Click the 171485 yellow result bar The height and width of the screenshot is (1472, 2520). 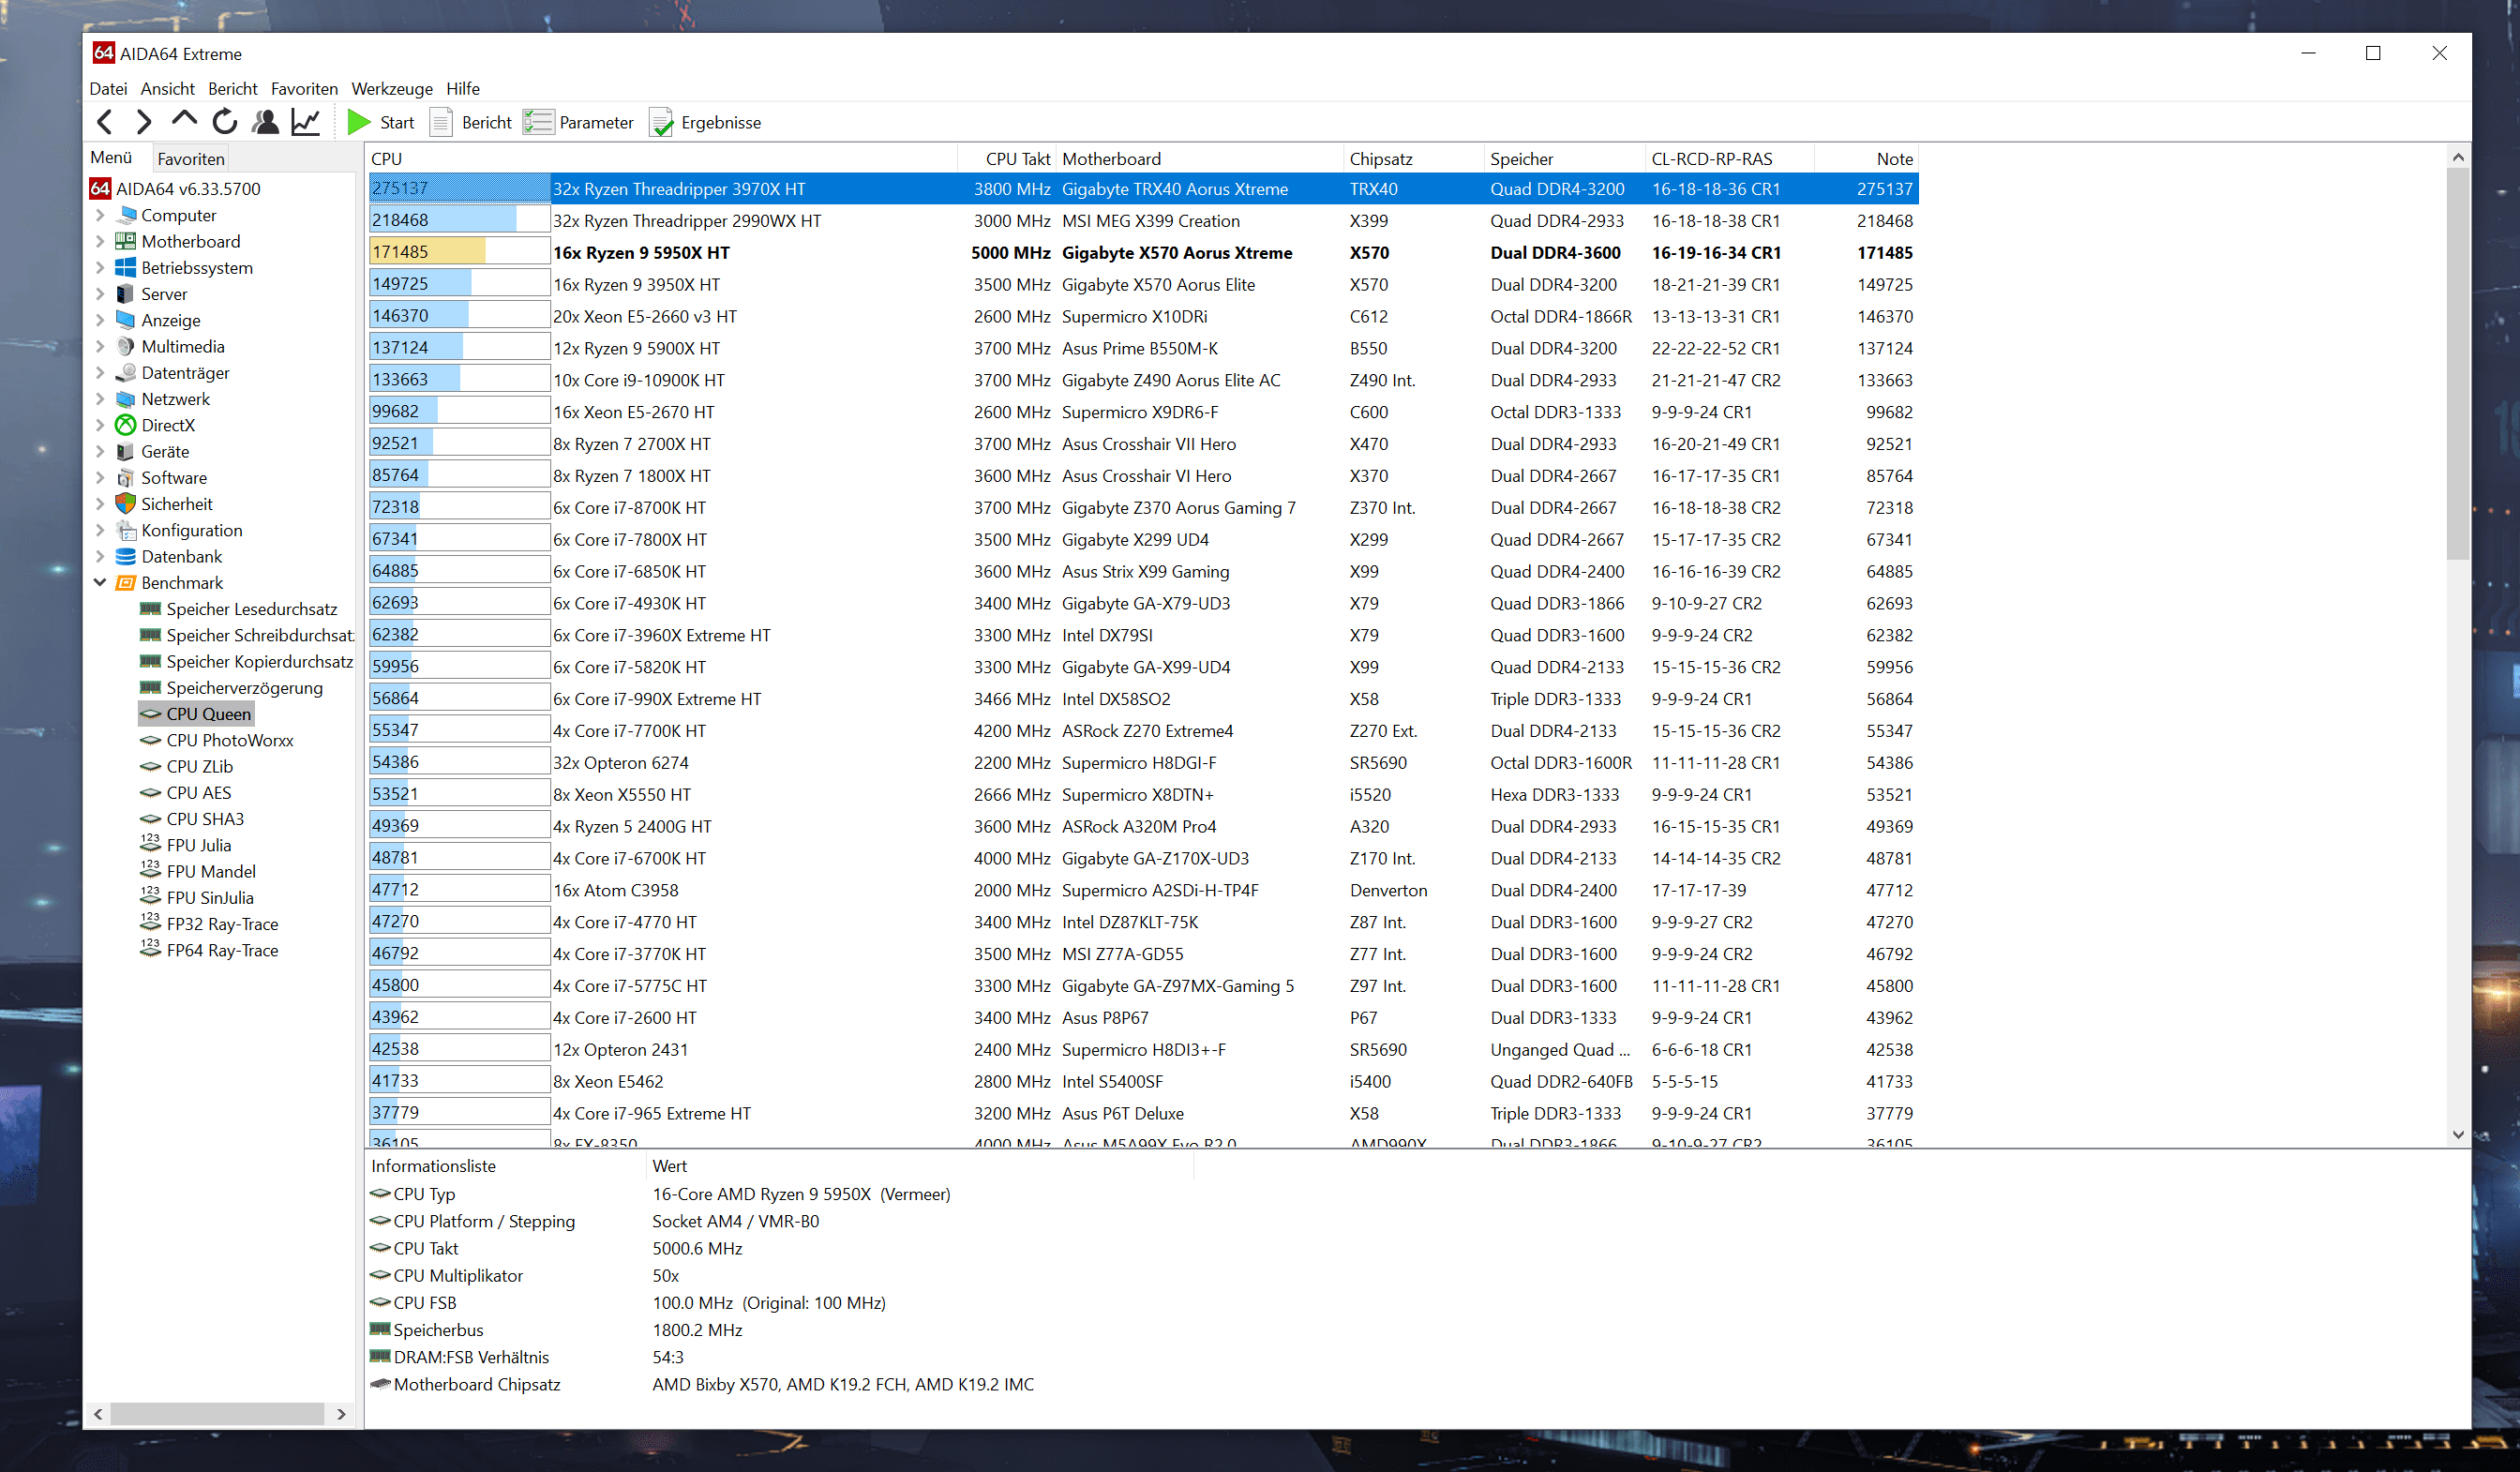[x=459, y=252]
